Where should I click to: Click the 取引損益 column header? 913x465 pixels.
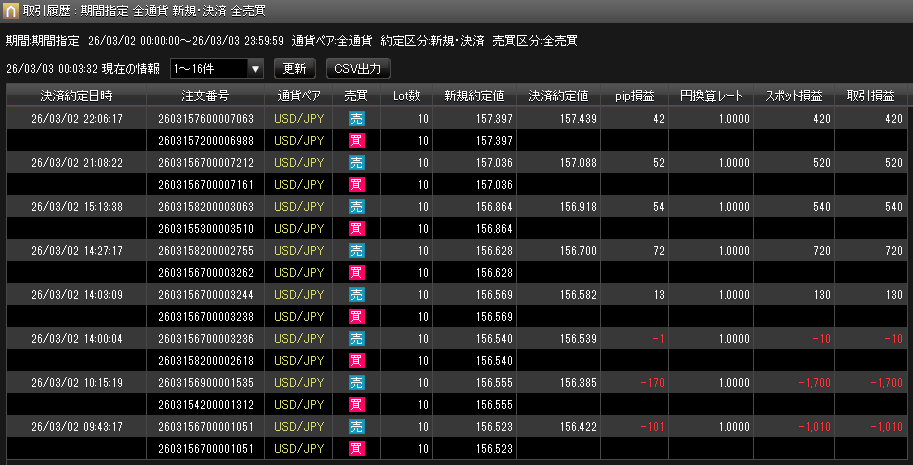pyautogui.click(x=870, y=96)
